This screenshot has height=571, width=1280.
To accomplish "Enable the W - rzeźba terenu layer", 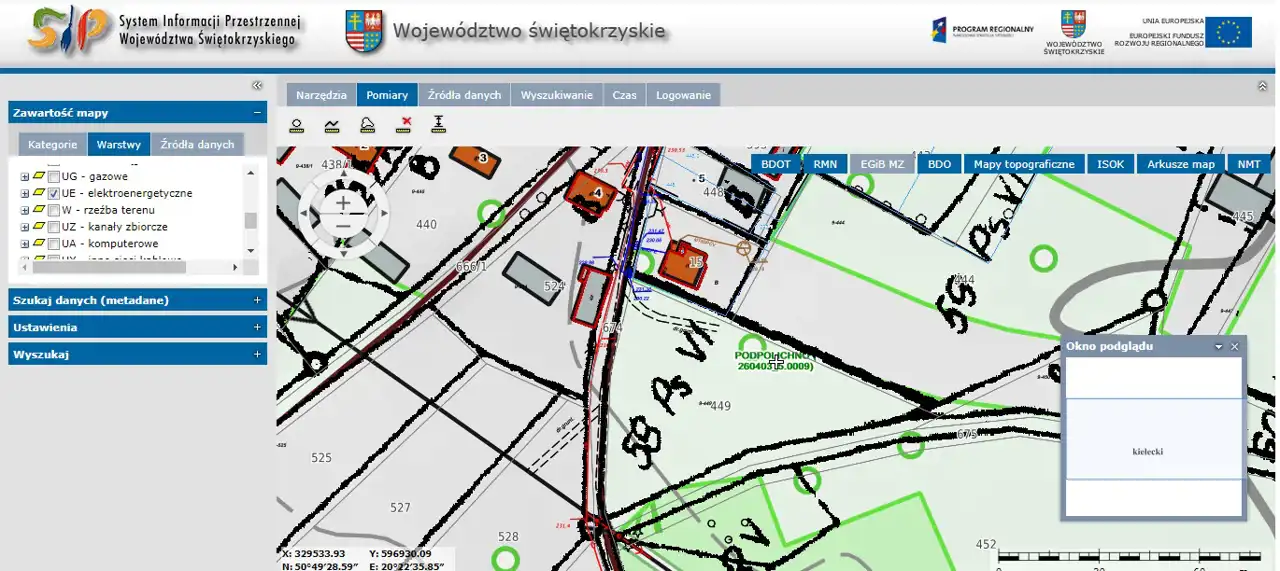I will pyautogui.click(x=54, y=210).
